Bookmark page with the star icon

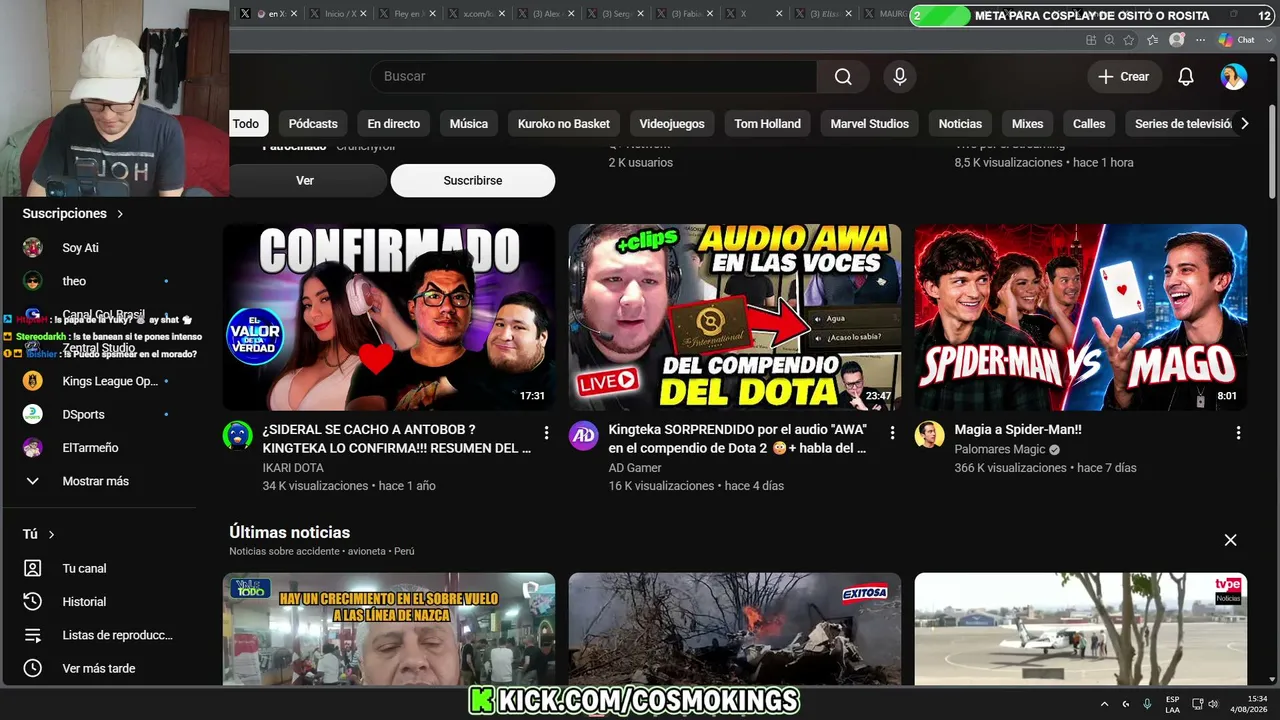pyautogui.click(x=1129, y=40)
